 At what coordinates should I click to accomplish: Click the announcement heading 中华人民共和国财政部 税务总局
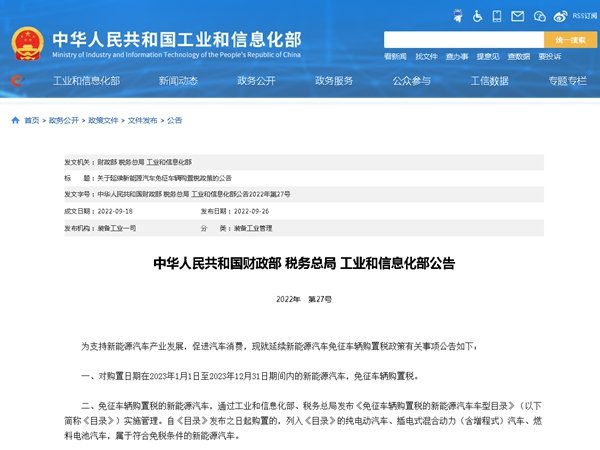coord(304,263)
